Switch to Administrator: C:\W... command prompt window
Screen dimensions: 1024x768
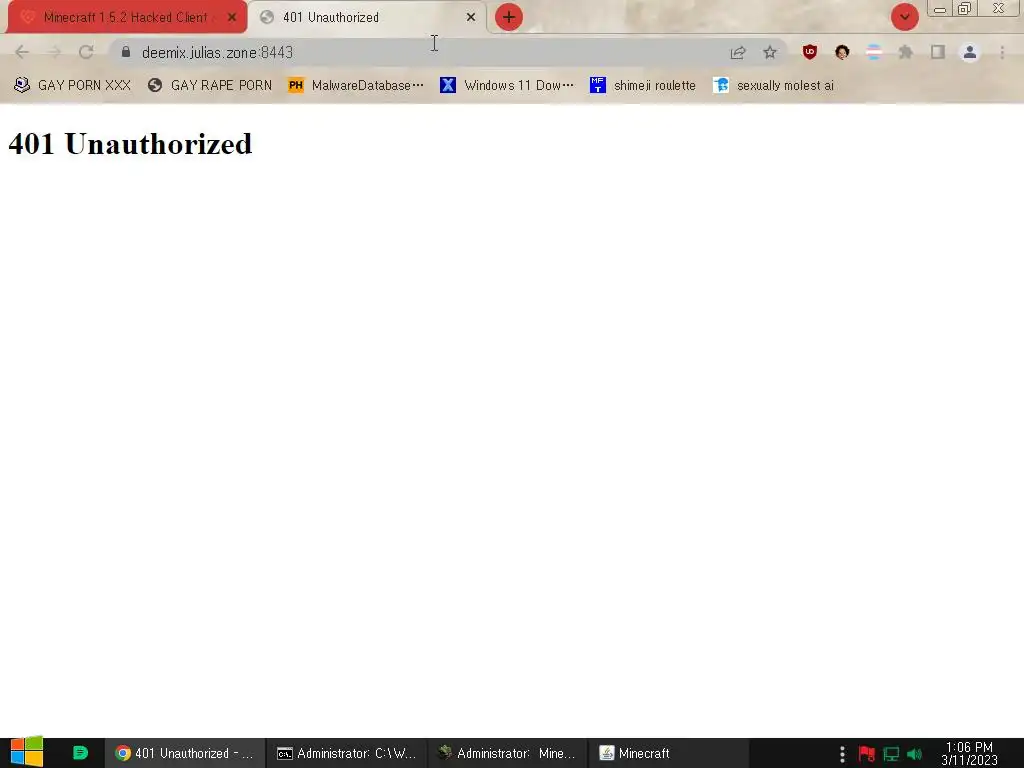pos(346,753)
